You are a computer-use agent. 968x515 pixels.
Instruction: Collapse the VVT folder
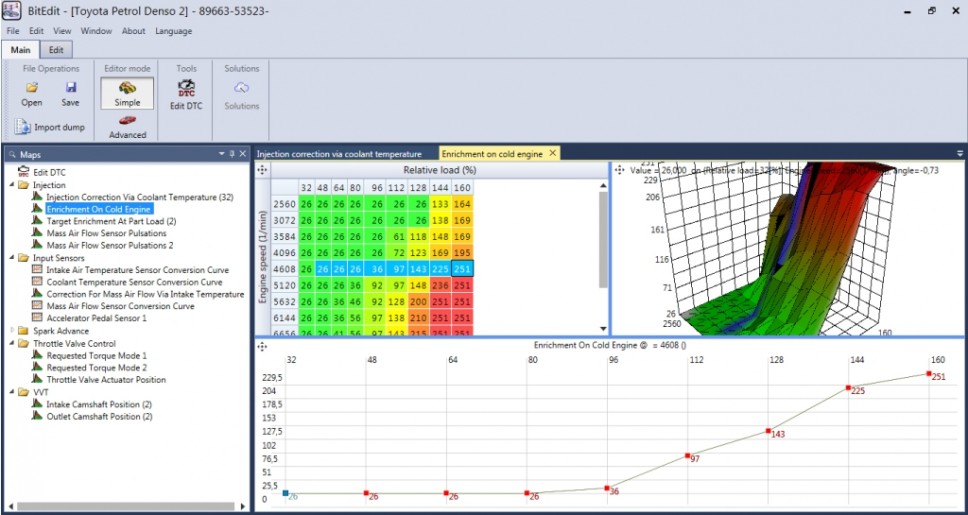[x=12, y=391]
